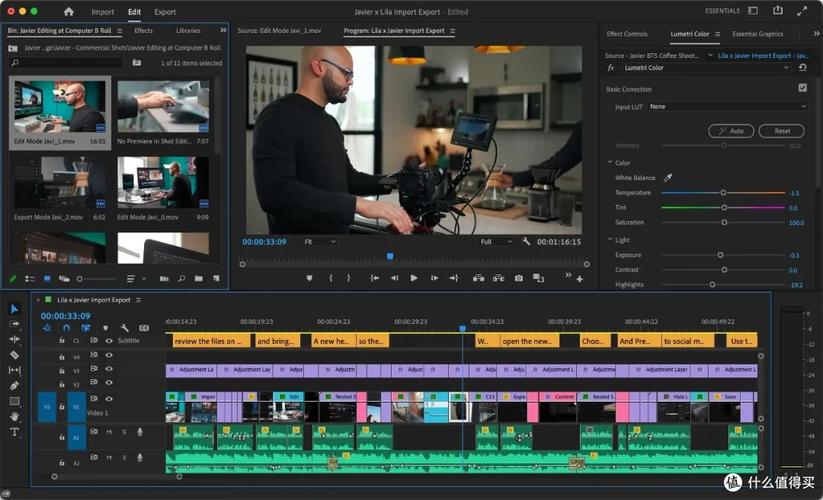Click Mark In bracket button
Viewport: 823px width, 500px height.
click(331, 278)
